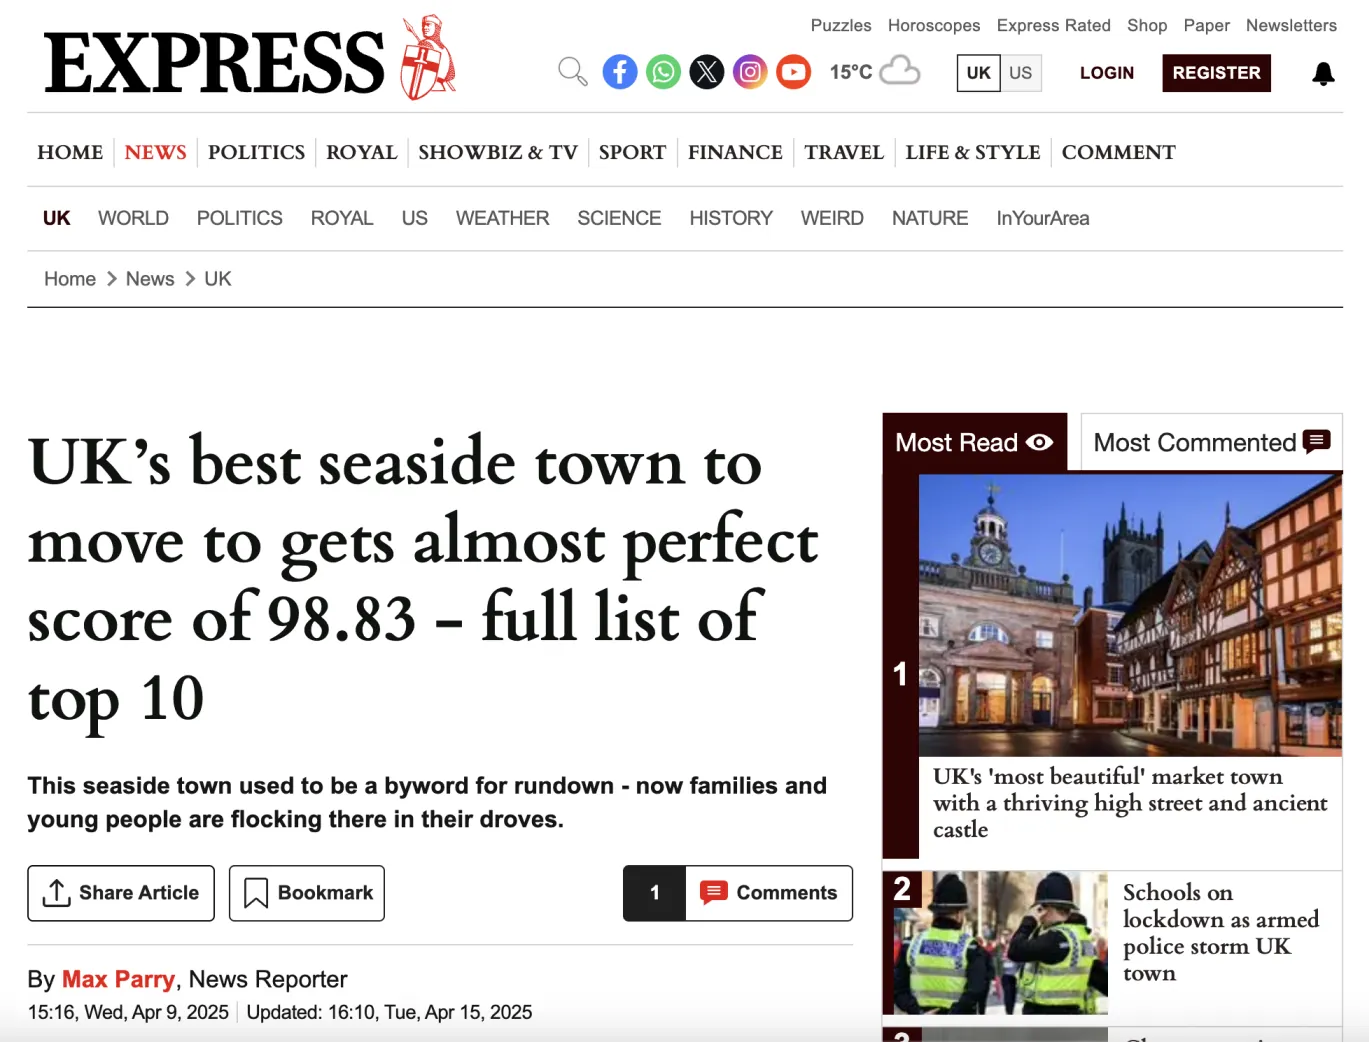
Task: Open the notifications bell icon
Action: pos(1323,73)
